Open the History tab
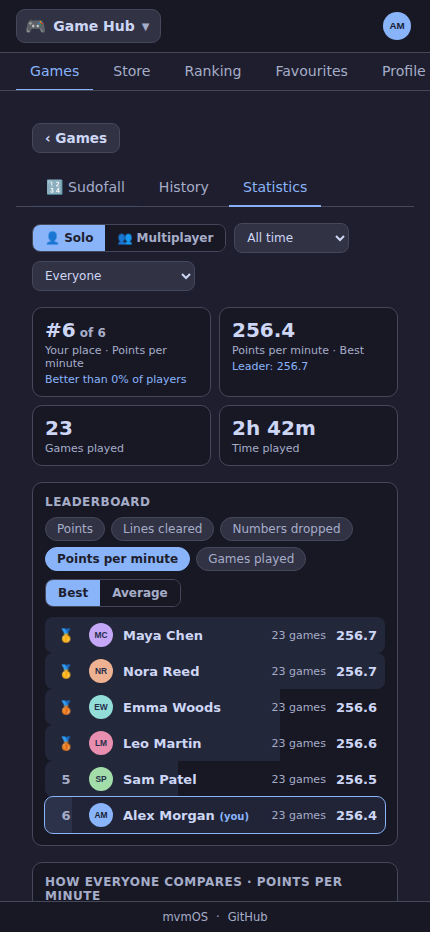The image size is (430, 932). [184, 187]
